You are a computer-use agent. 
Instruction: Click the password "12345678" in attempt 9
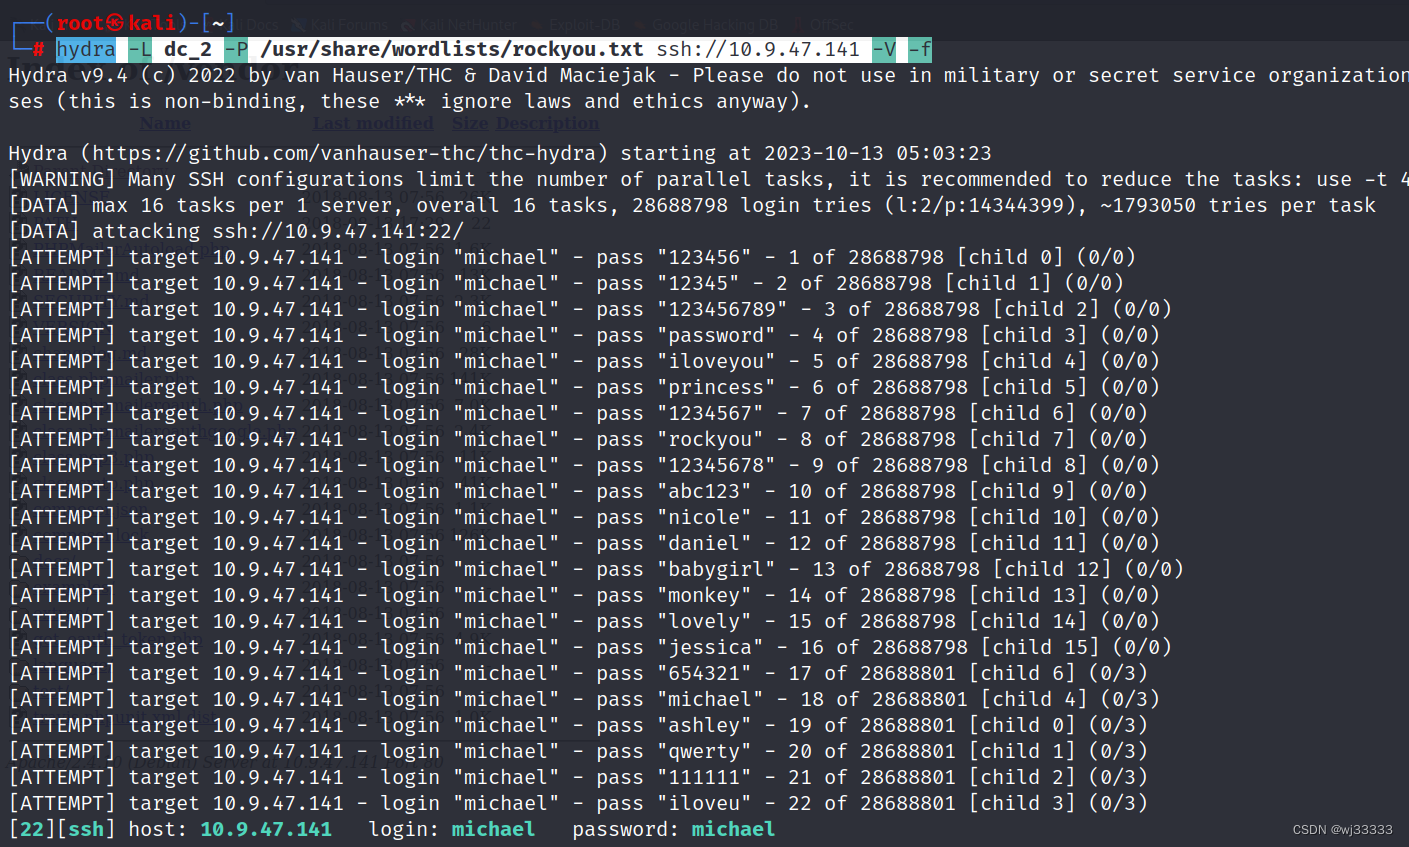pyautogui.click(x=716, y=465)
